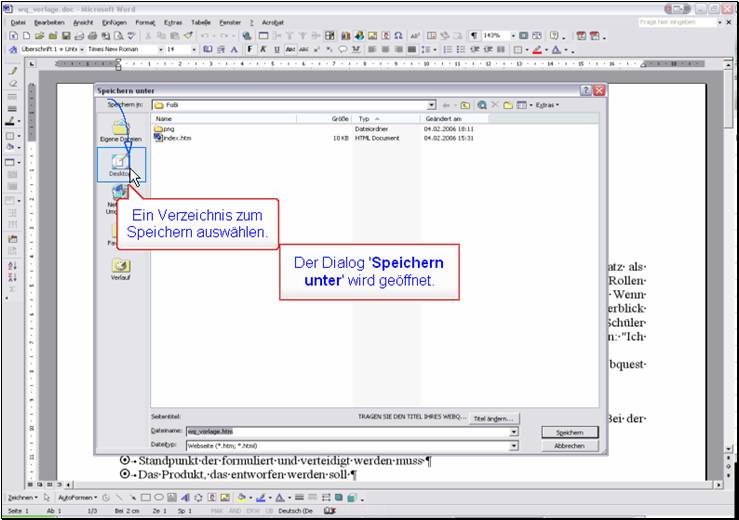Open Eigene Dateien folder shortcut
Screen dimensions: 739x520
(120, 132)
